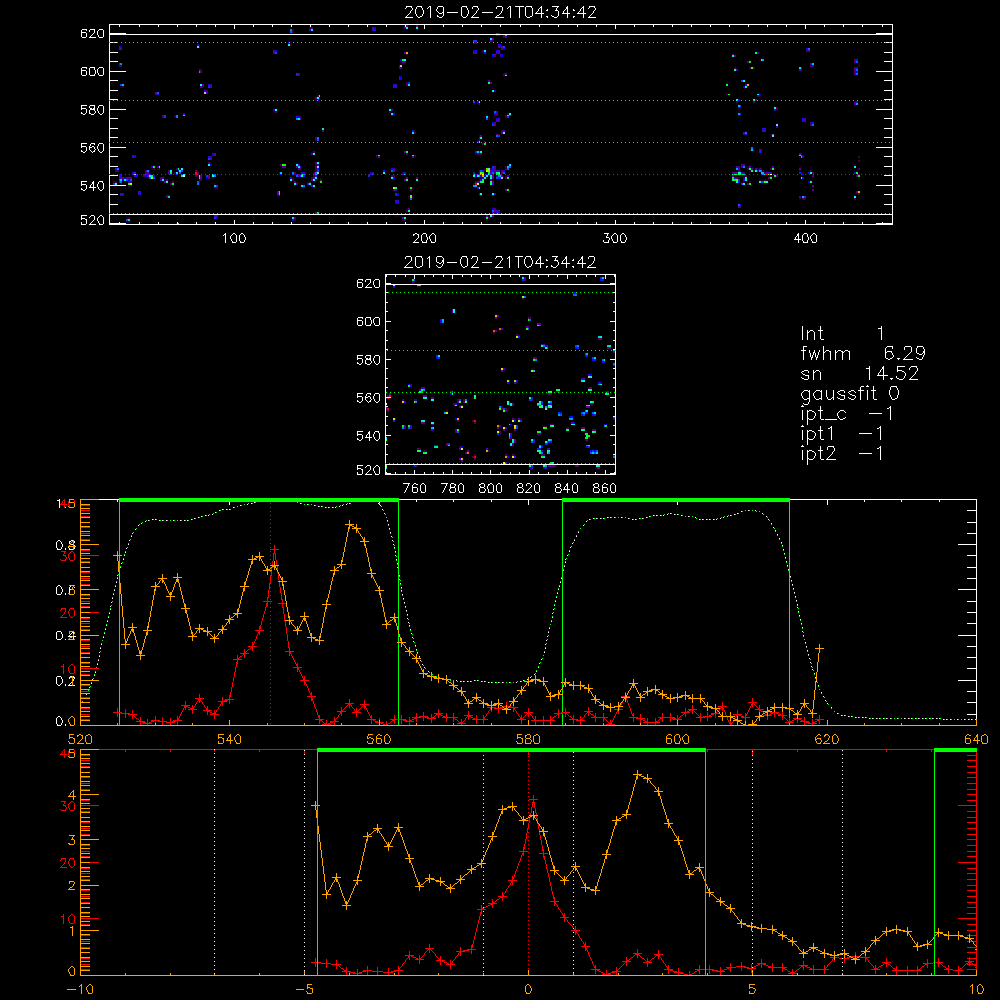The image size is (1000, 1000).
Task: Click the 'ipt2 -1' line
Action: [842, 453]
